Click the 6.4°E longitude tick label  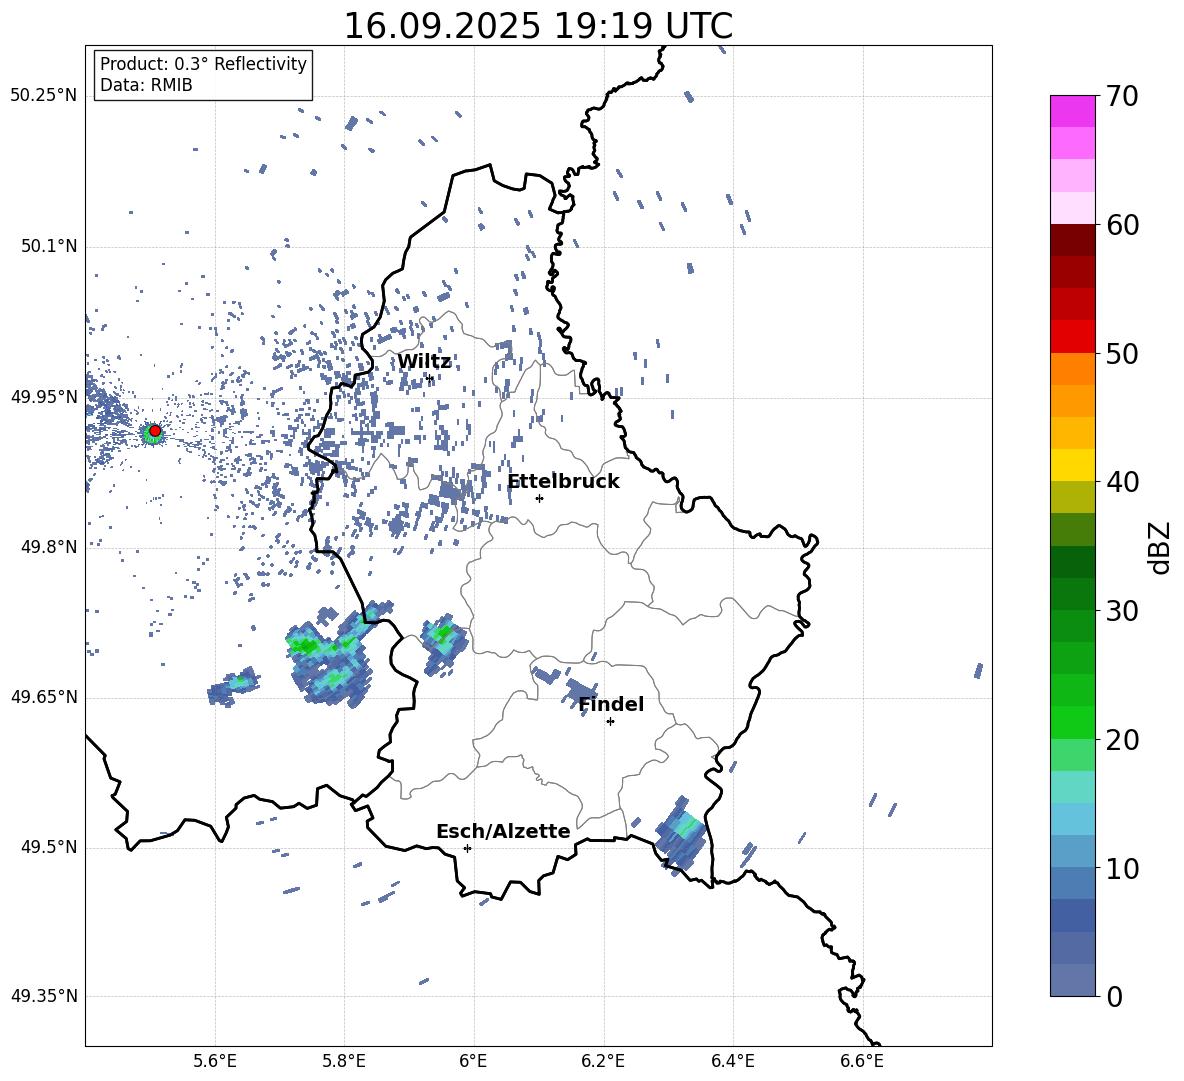point(733,1061)
